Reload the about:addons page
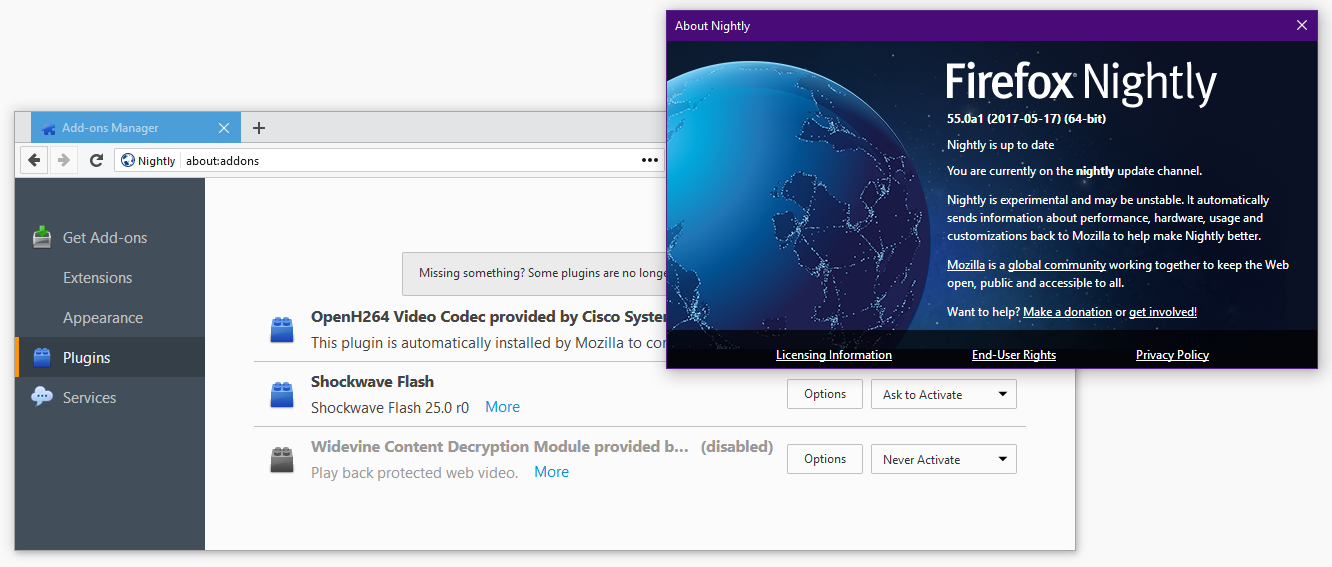The image size is (1332, 567). 96,160
